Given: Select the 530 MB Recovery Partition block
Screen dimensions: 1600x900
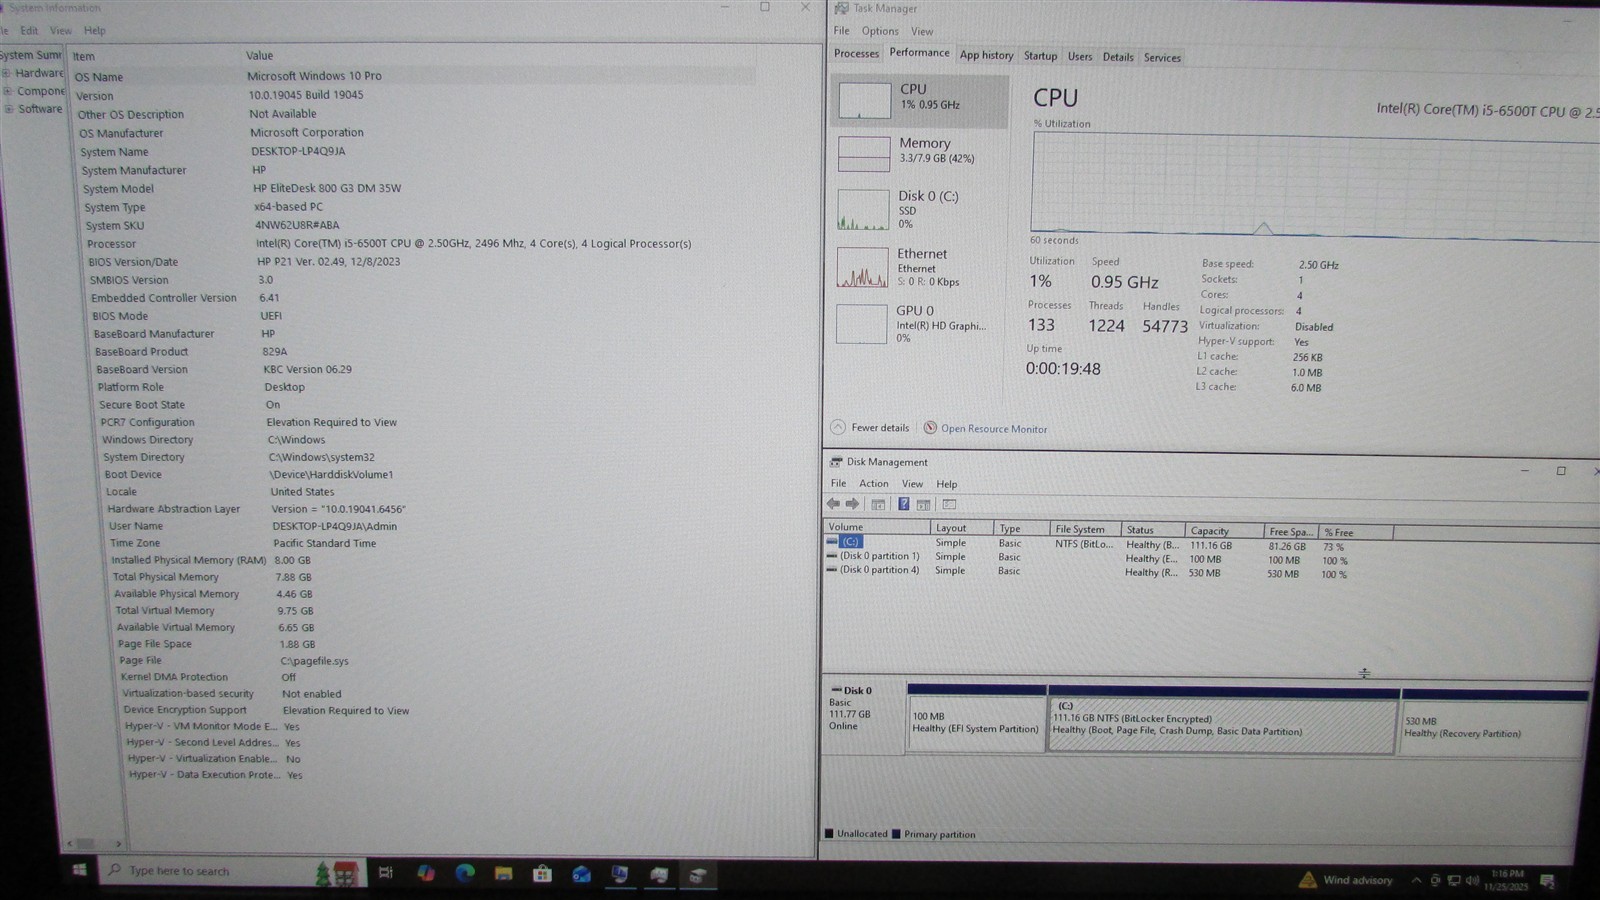Looking at the screenshot, I should (x=1495, y=723).
